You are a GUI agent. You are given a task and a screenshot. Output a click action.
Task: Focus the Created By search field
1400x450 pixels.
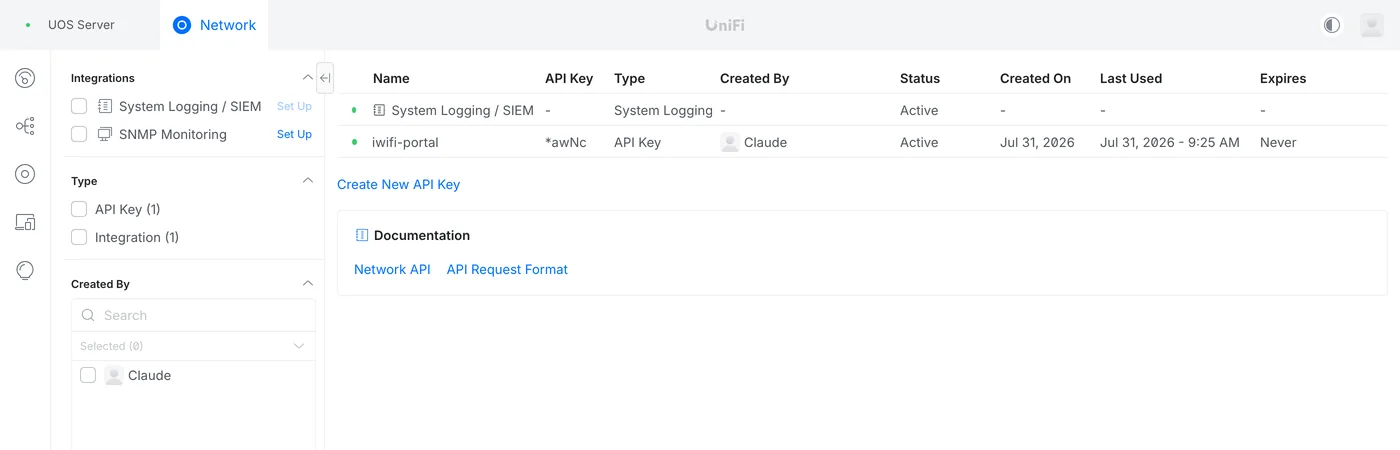pyautogui.click(x=193, y=315)
